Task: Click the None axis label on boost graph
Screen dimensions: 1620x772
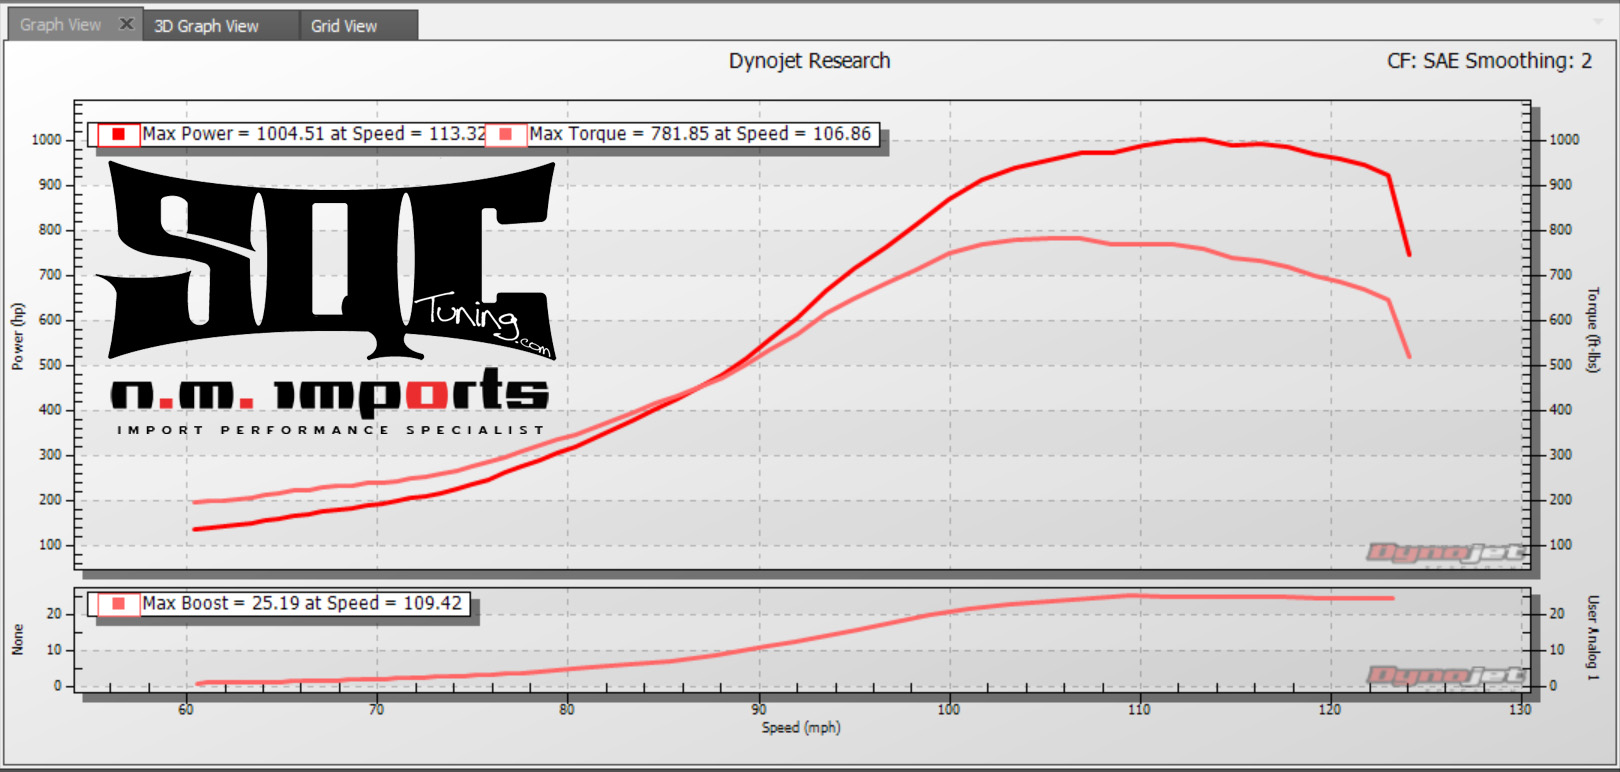Action: click(x=17, y=640)
